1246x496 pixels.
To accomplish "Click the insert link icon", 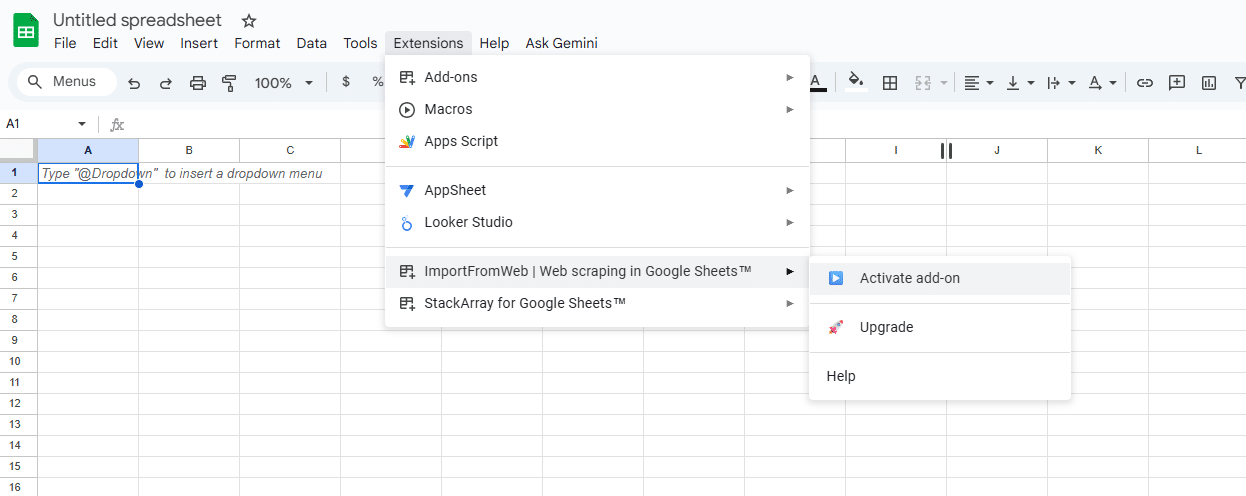I will click(x=1145, y=83).
